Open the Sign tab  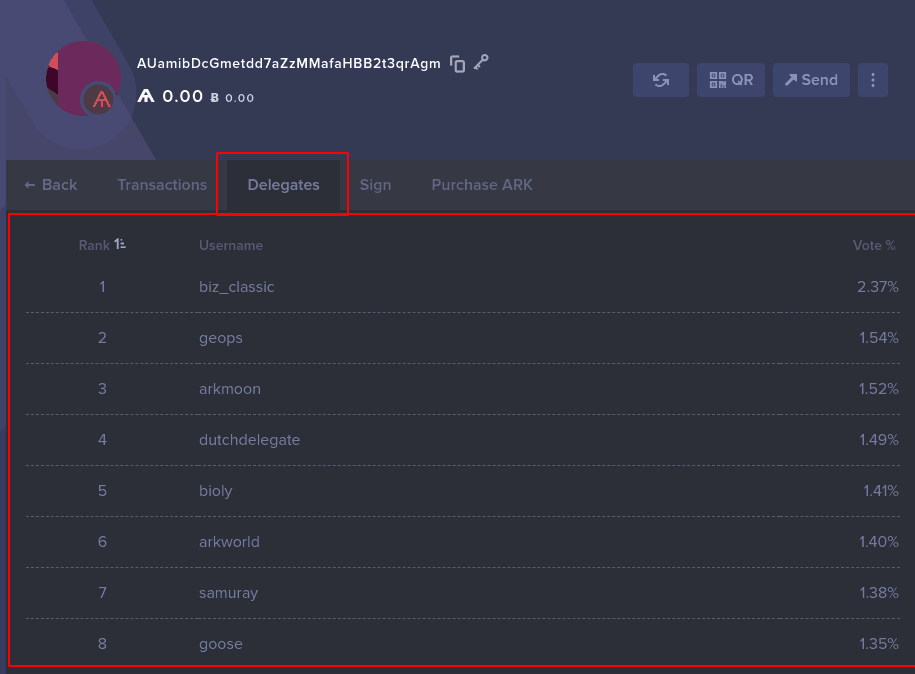click(375, 185)
